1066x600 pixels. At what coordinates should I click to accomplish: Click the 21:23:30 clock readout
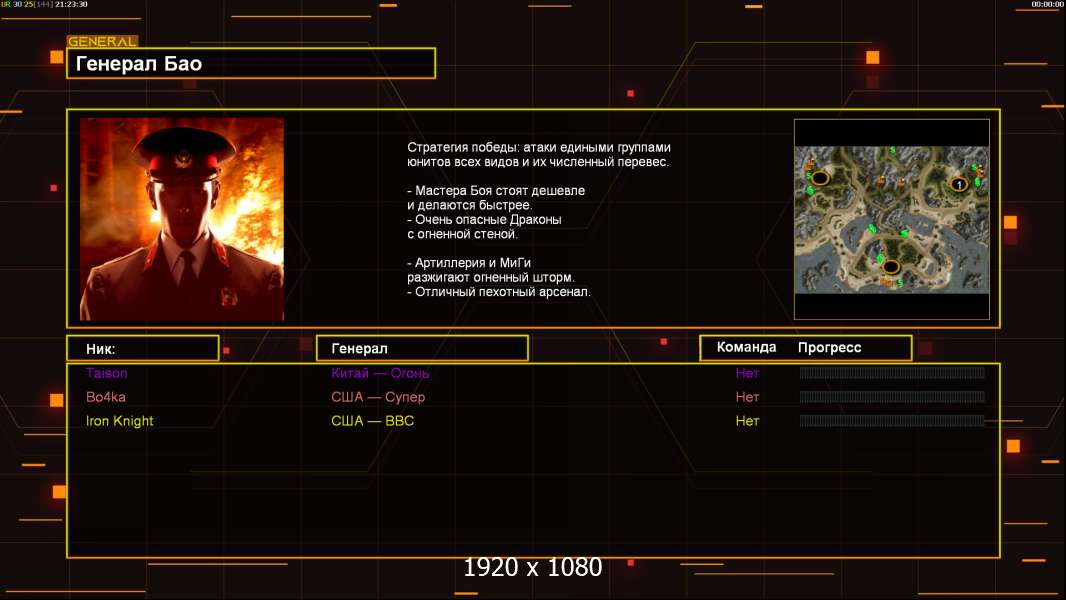click(x=71, y=4)
